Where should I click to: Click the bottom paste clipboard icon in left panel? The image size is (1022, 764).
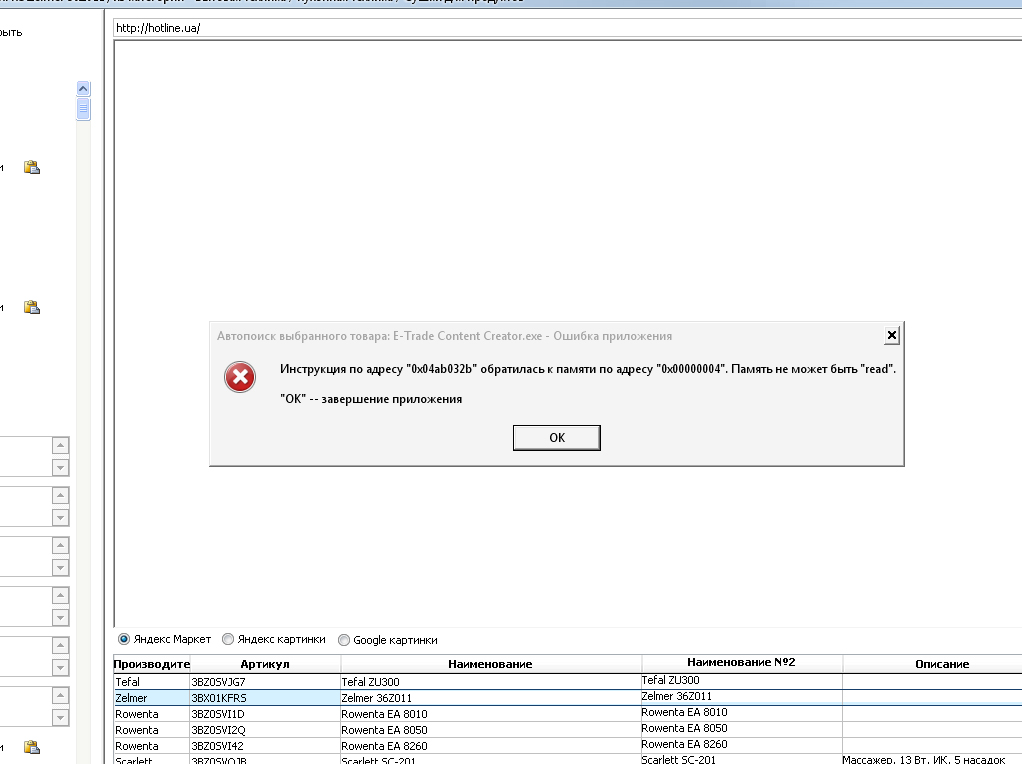point(32,747)
